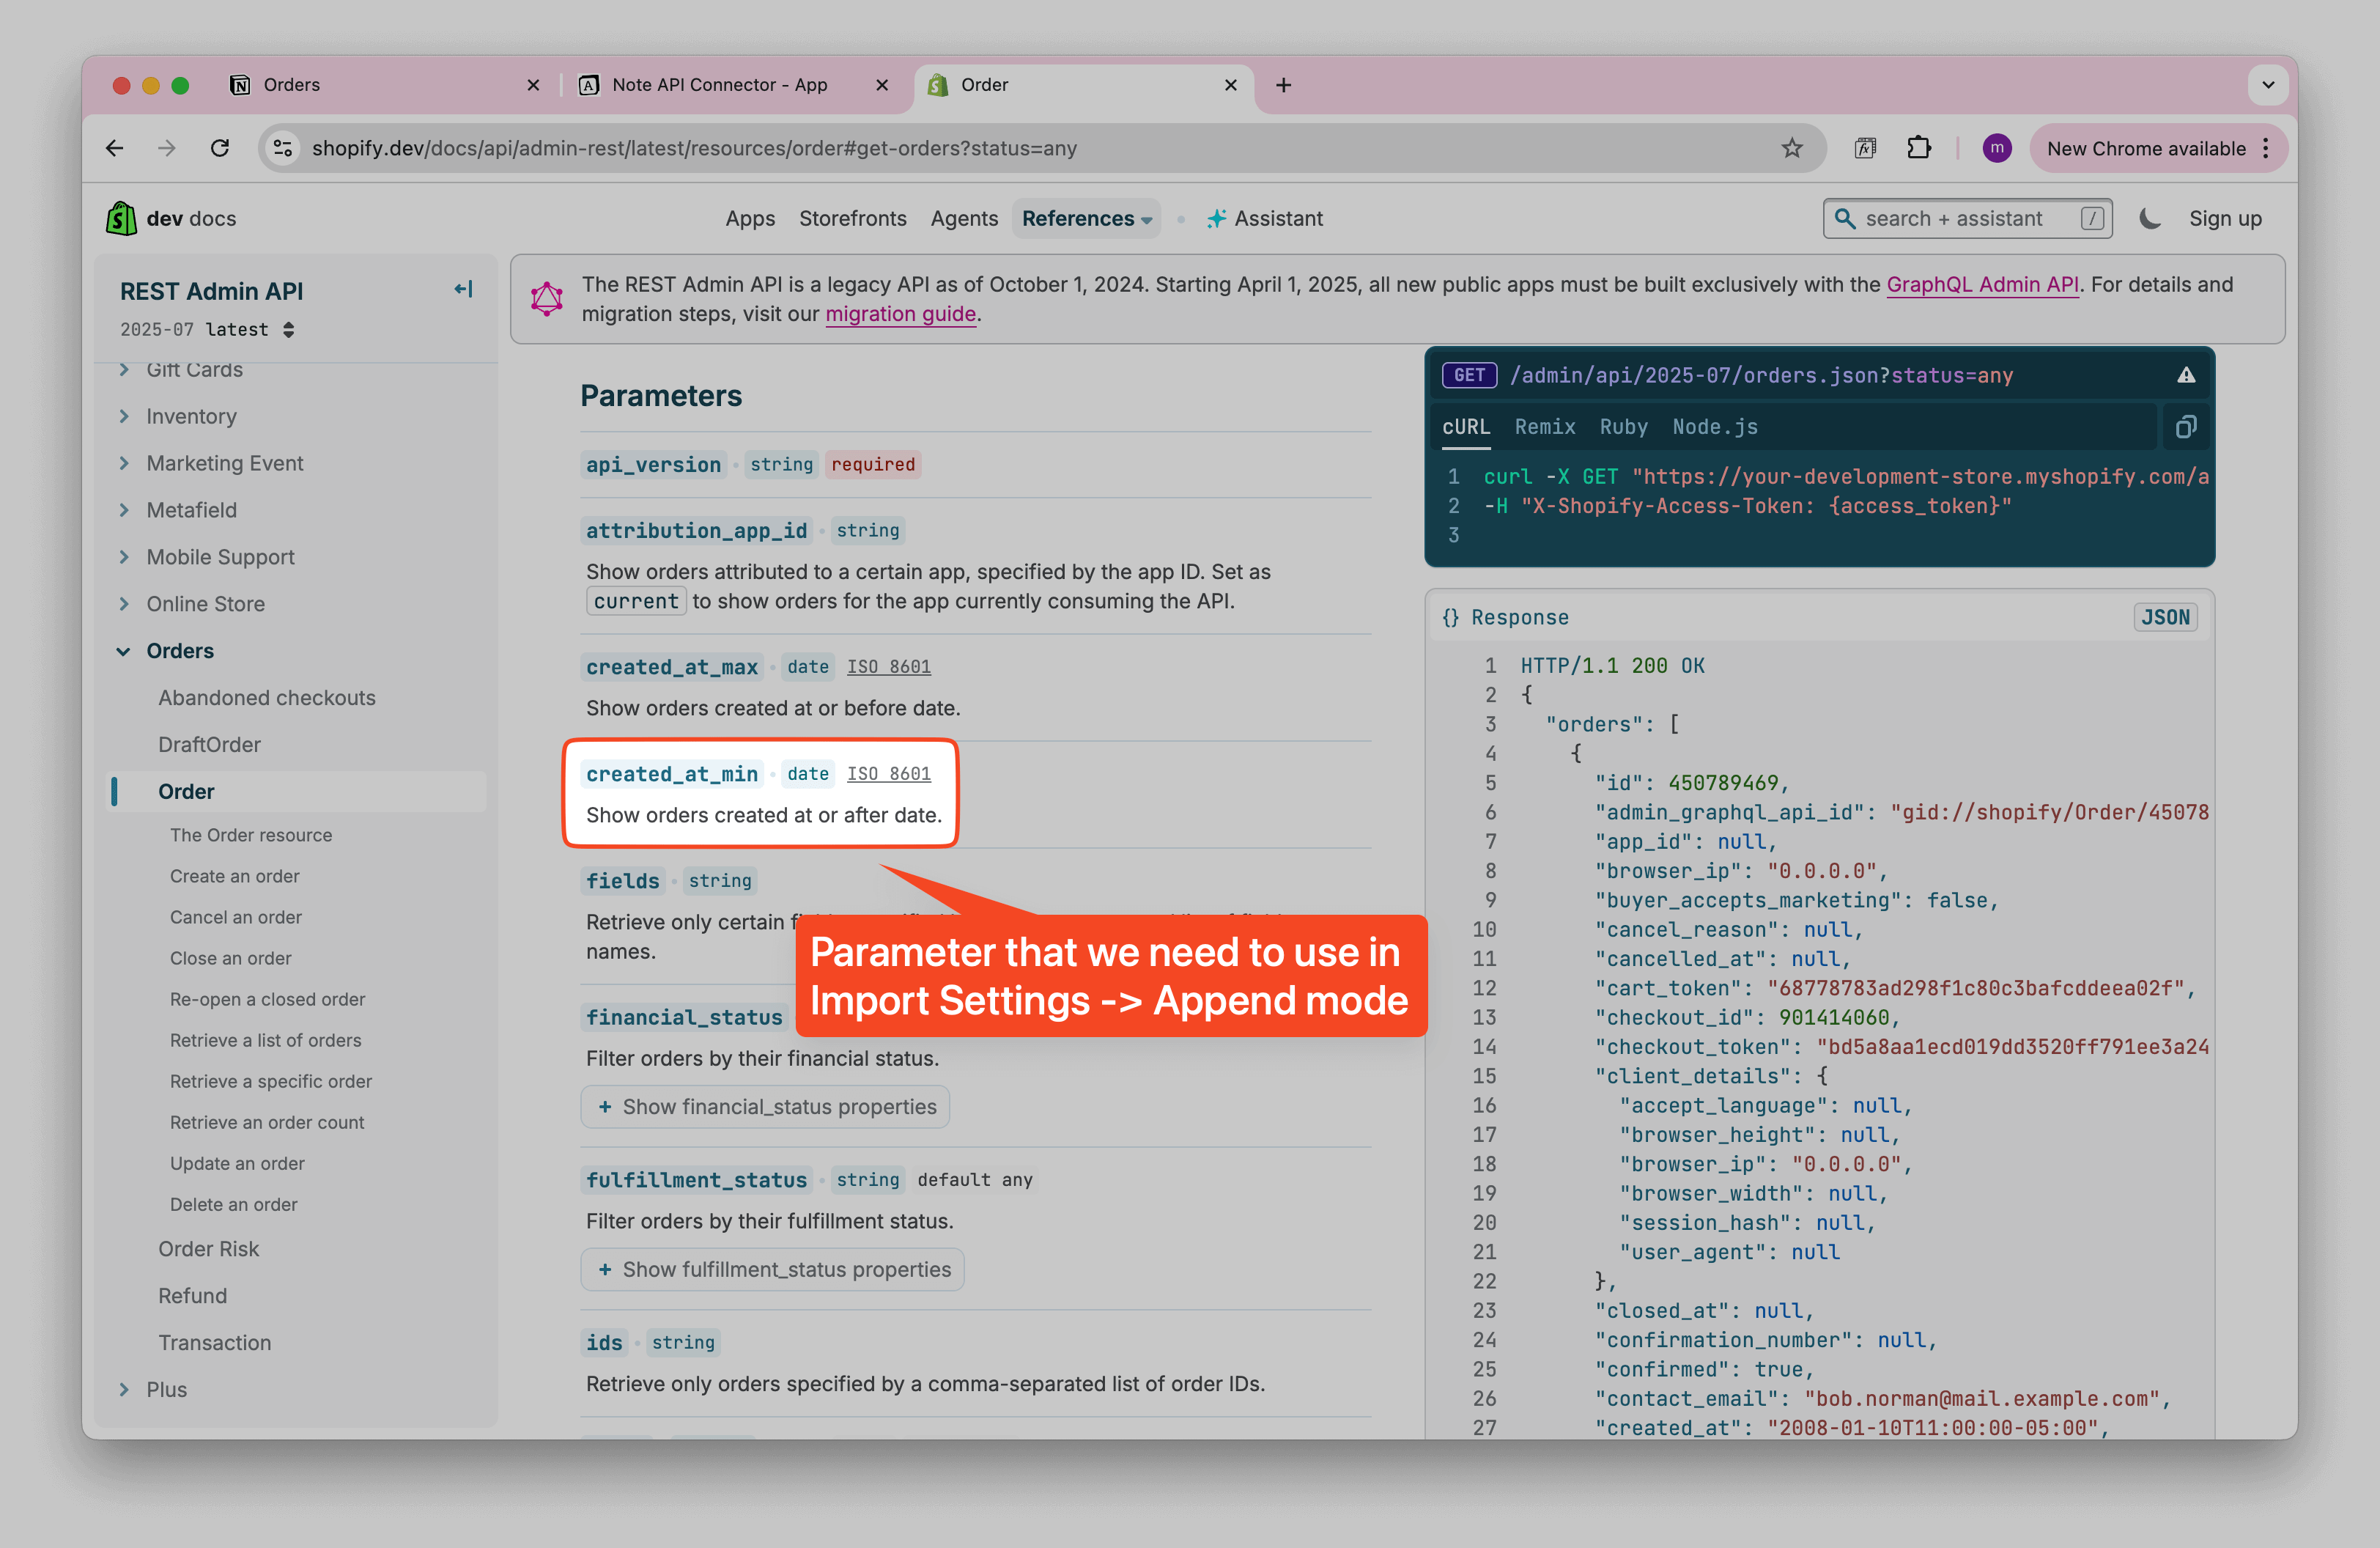Open Chrome extensions puzzle icon

pos(1918,148)
